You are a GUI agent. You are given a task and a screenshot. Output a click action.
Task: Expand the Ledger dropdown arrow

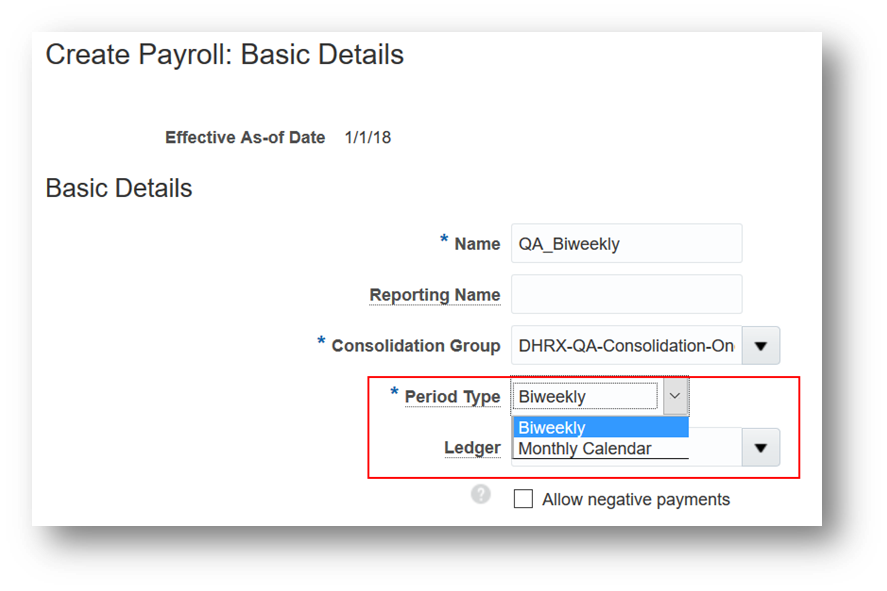tap(760, 447)
